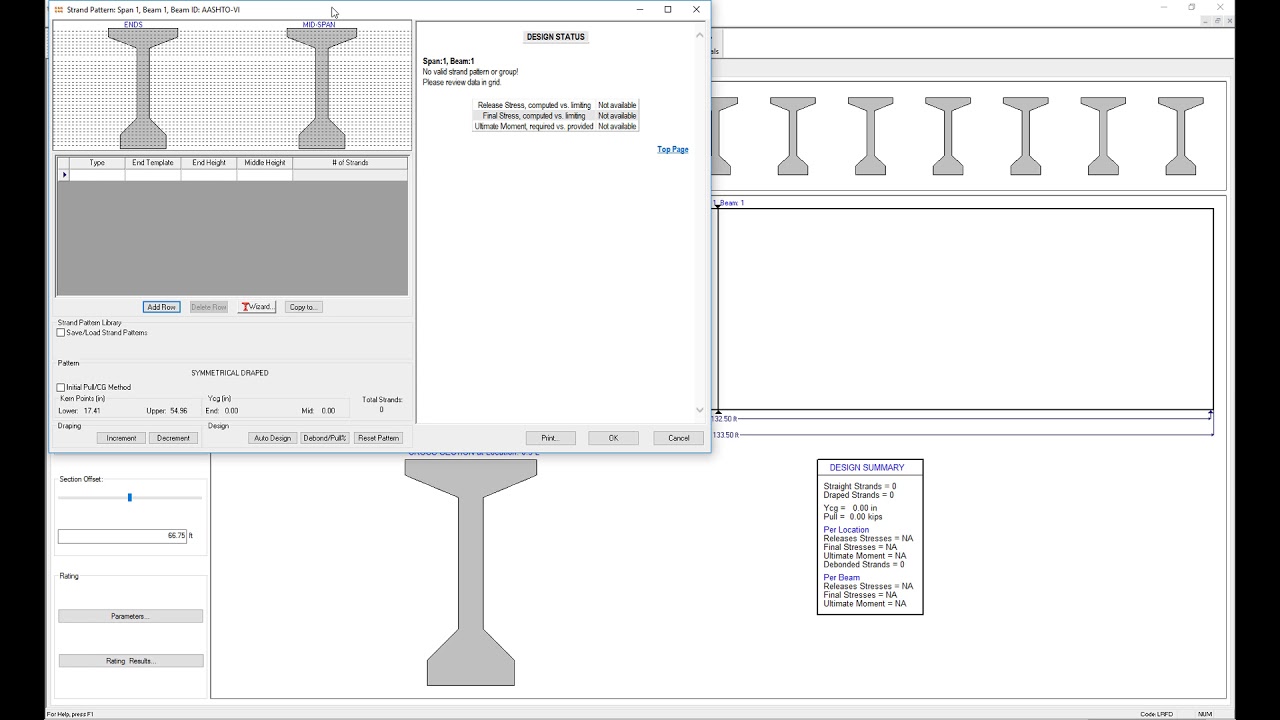Click the Code: LRFD status bar entry

point(1157,714)
